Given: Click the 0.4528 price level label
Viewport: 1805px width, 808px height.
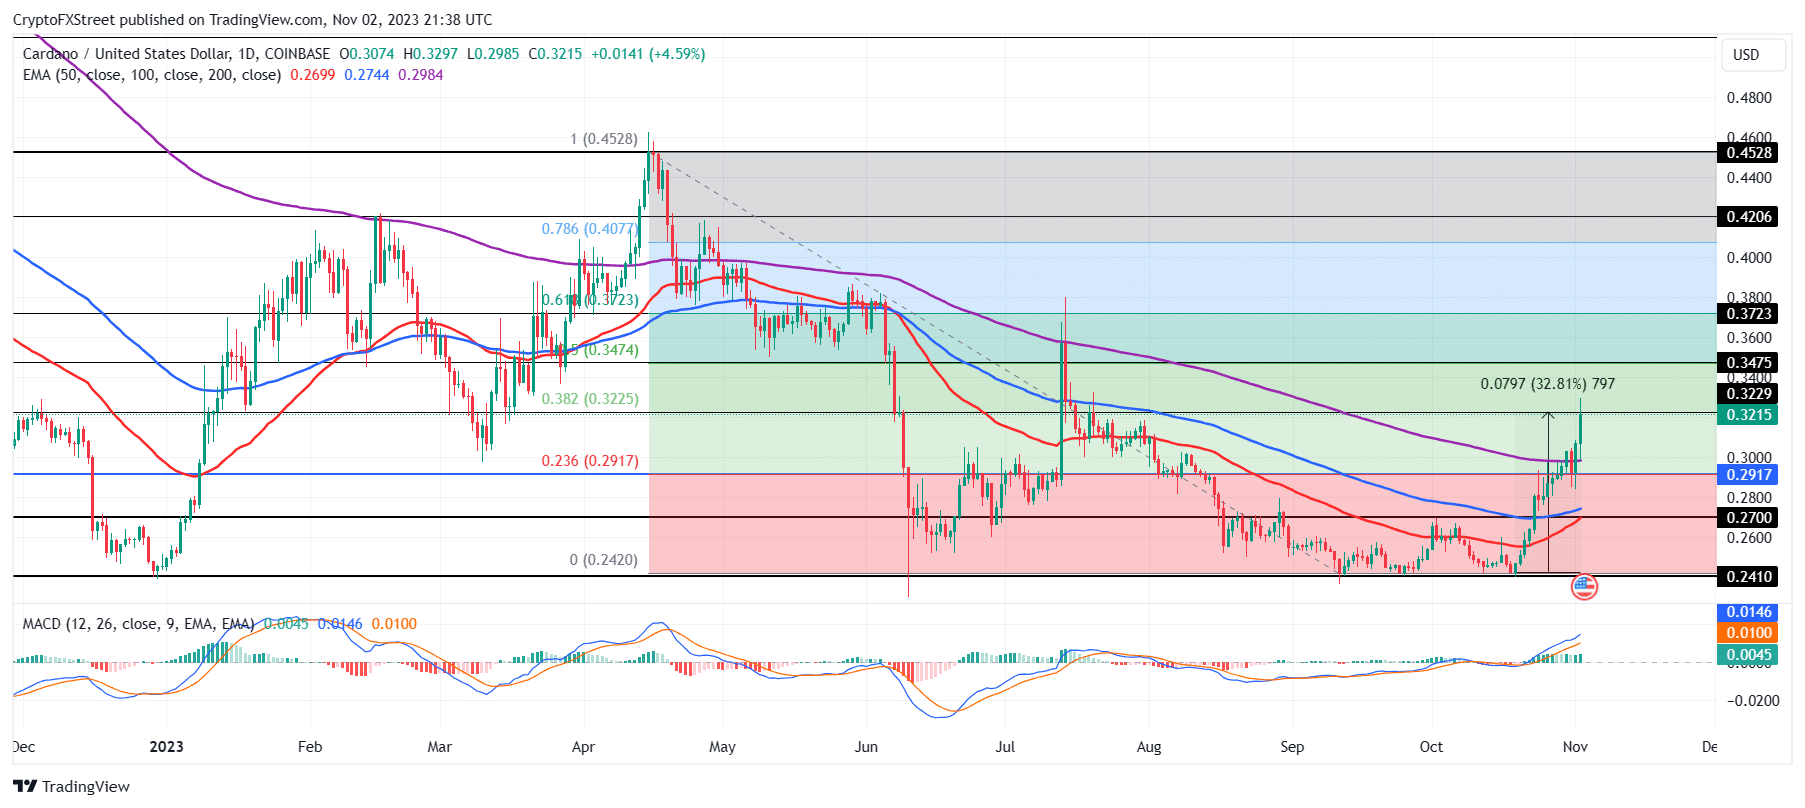Looking at the screenshot, I should click(1747, 153).
